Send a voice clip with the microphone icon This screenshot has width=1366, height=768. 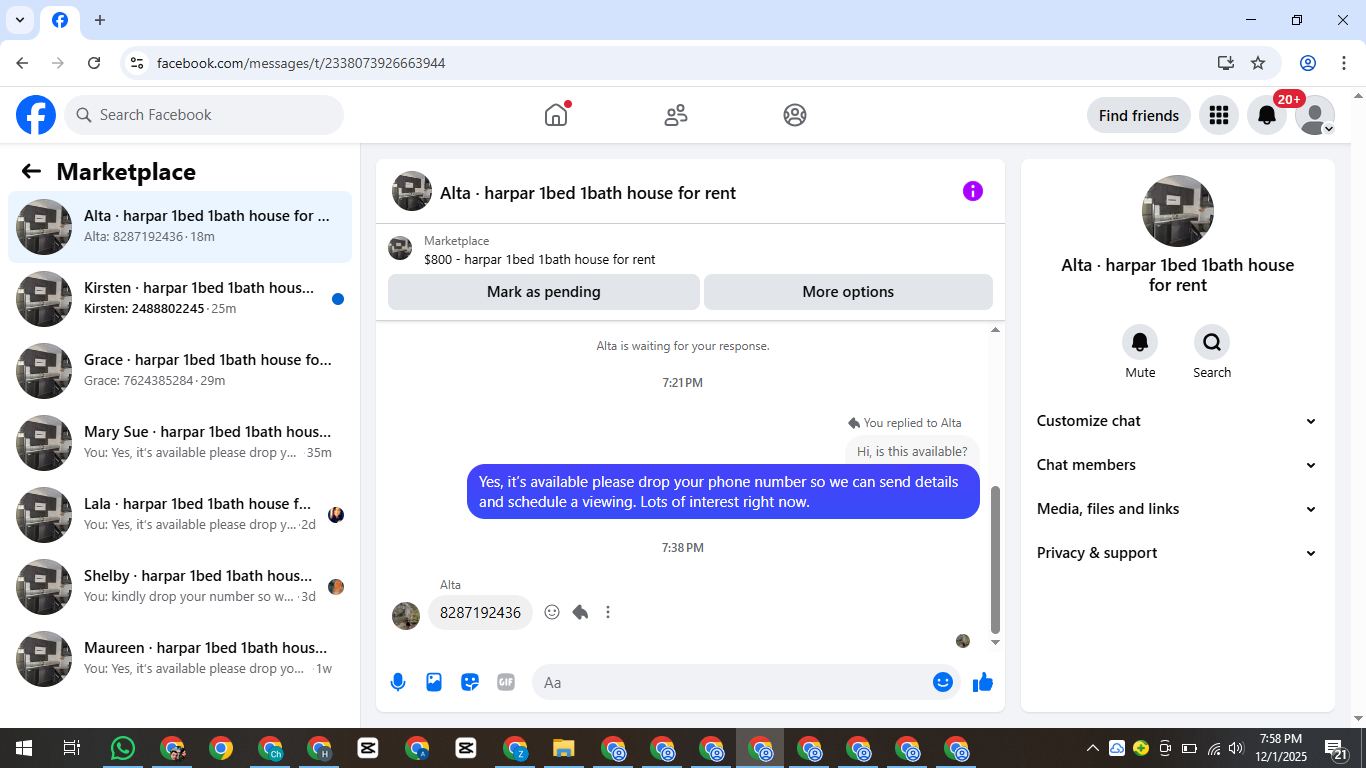click(x=398, y=682)
